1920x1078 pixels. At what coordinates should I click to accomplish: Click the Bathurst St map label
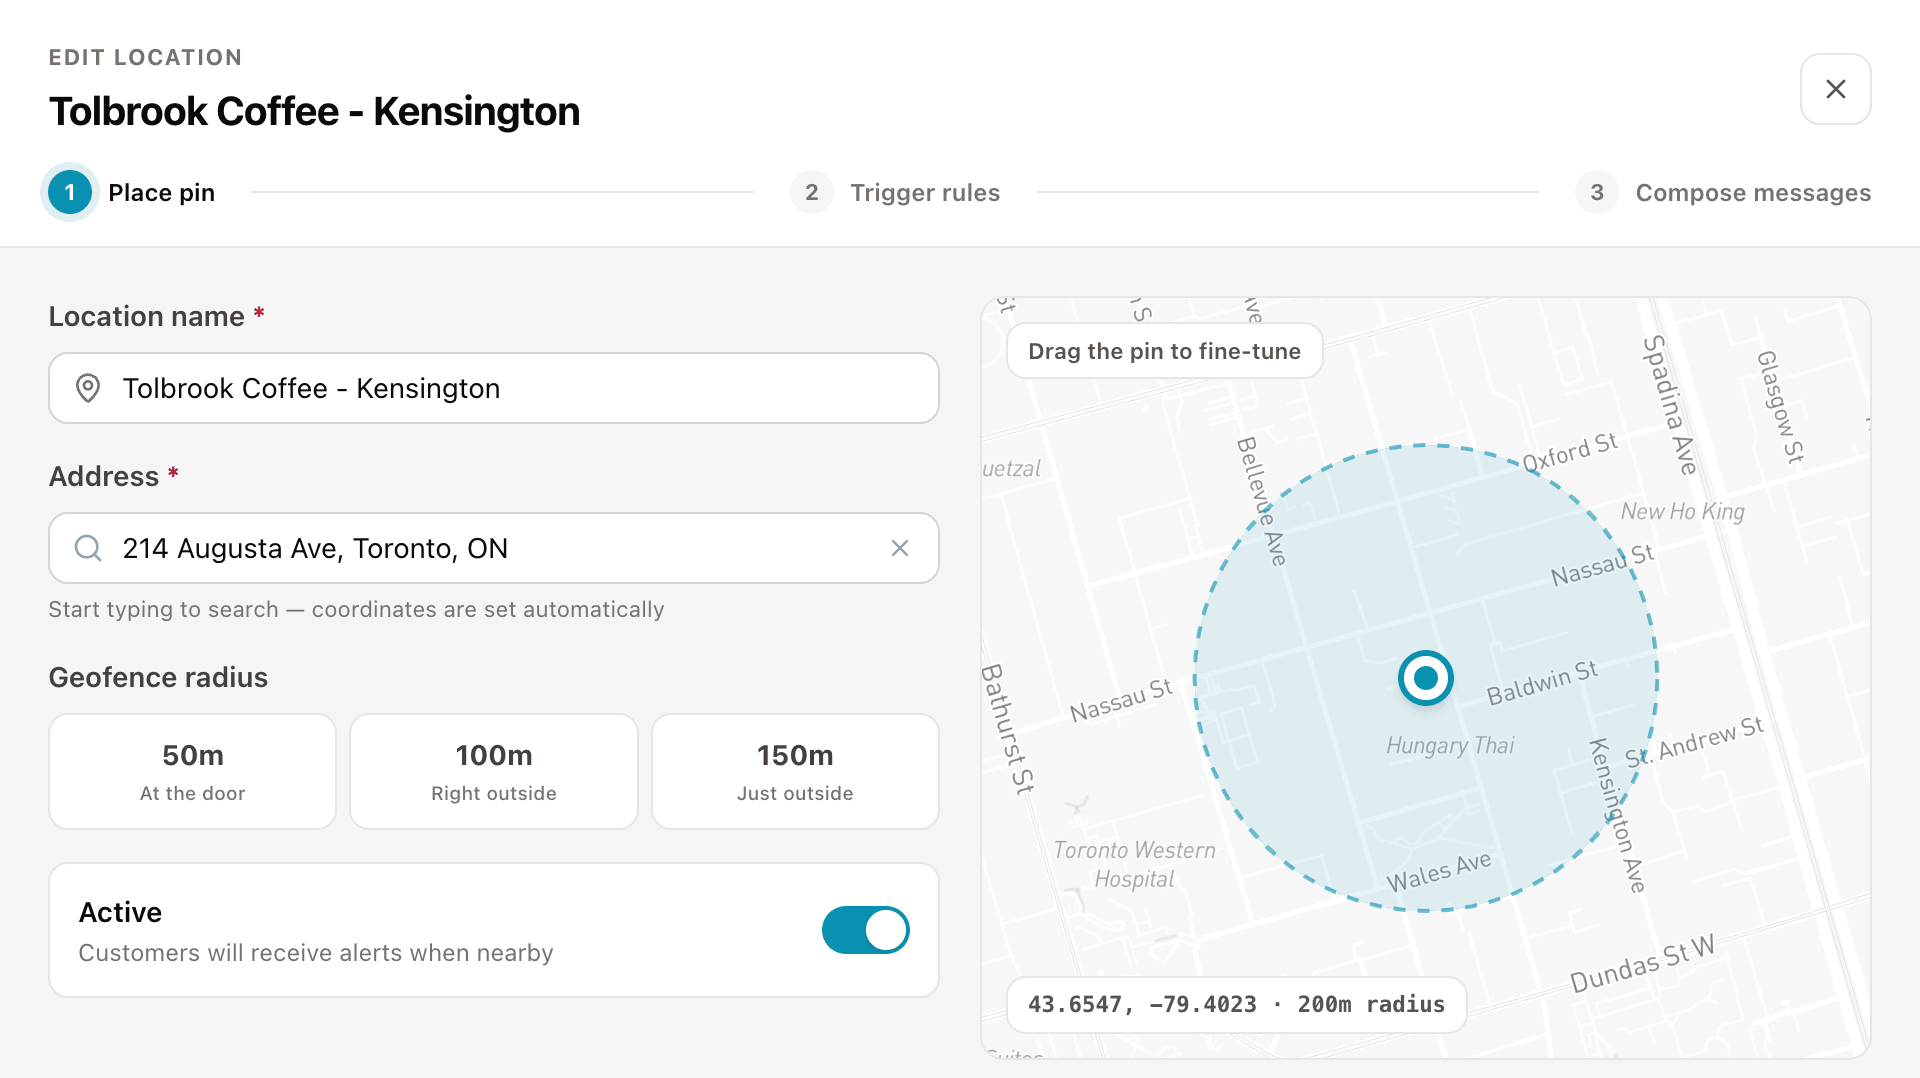(1007, 729)
